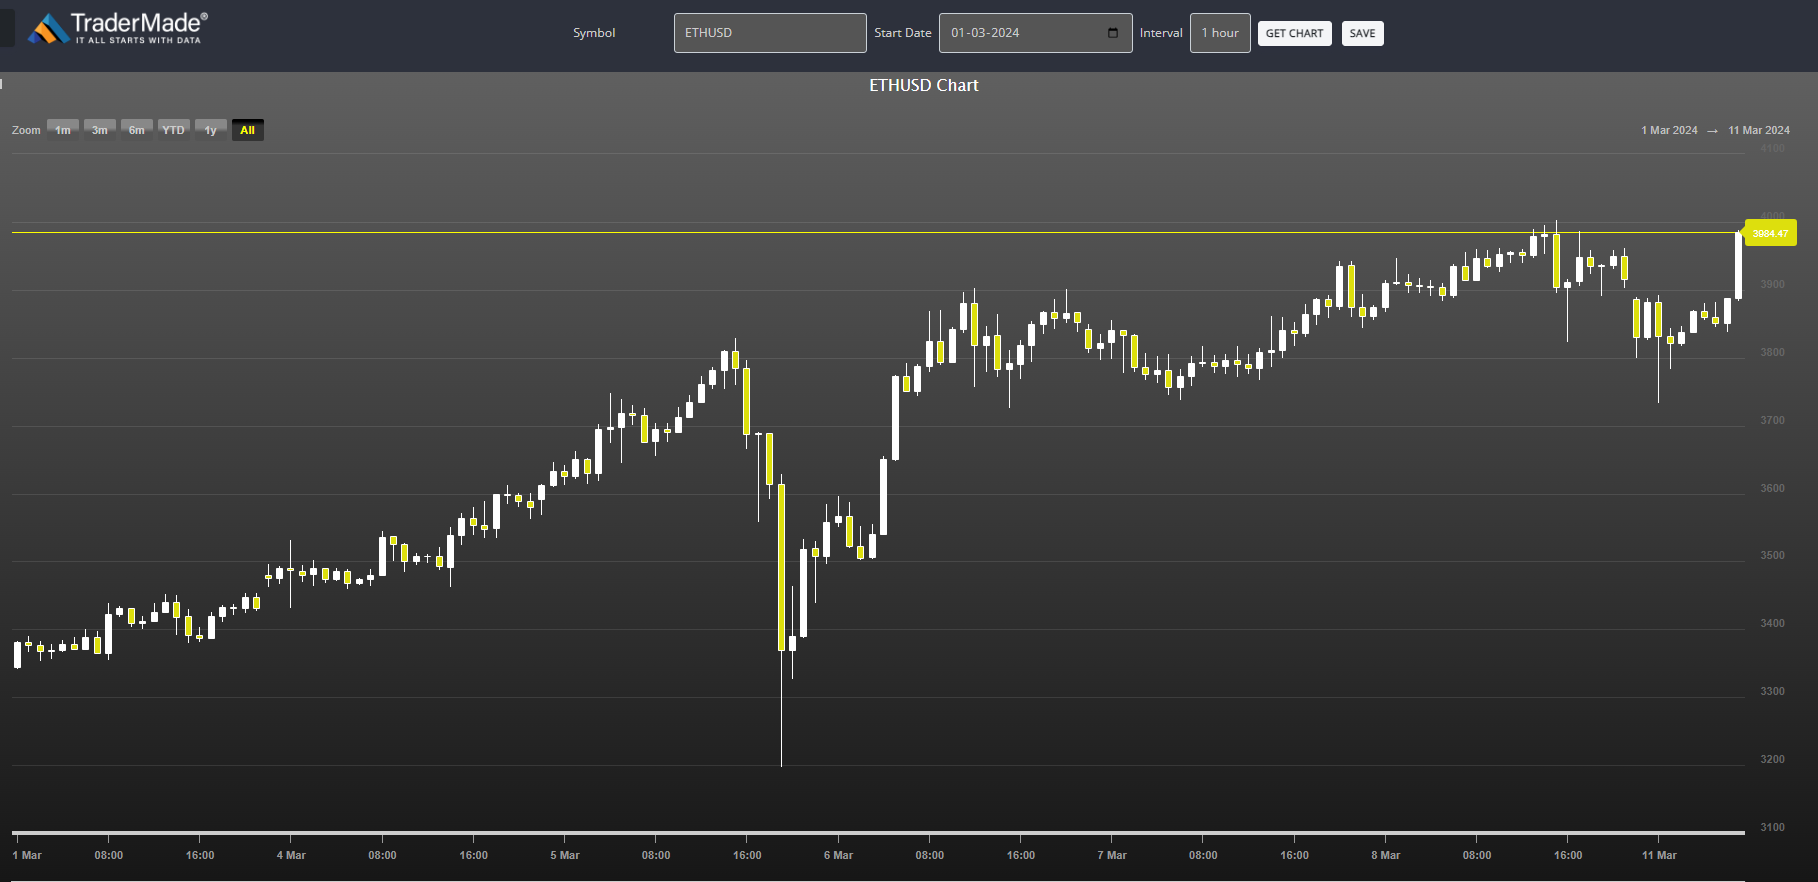
Task: Click the 6 Mar label on time axis
Action: (x=838, y=855)
